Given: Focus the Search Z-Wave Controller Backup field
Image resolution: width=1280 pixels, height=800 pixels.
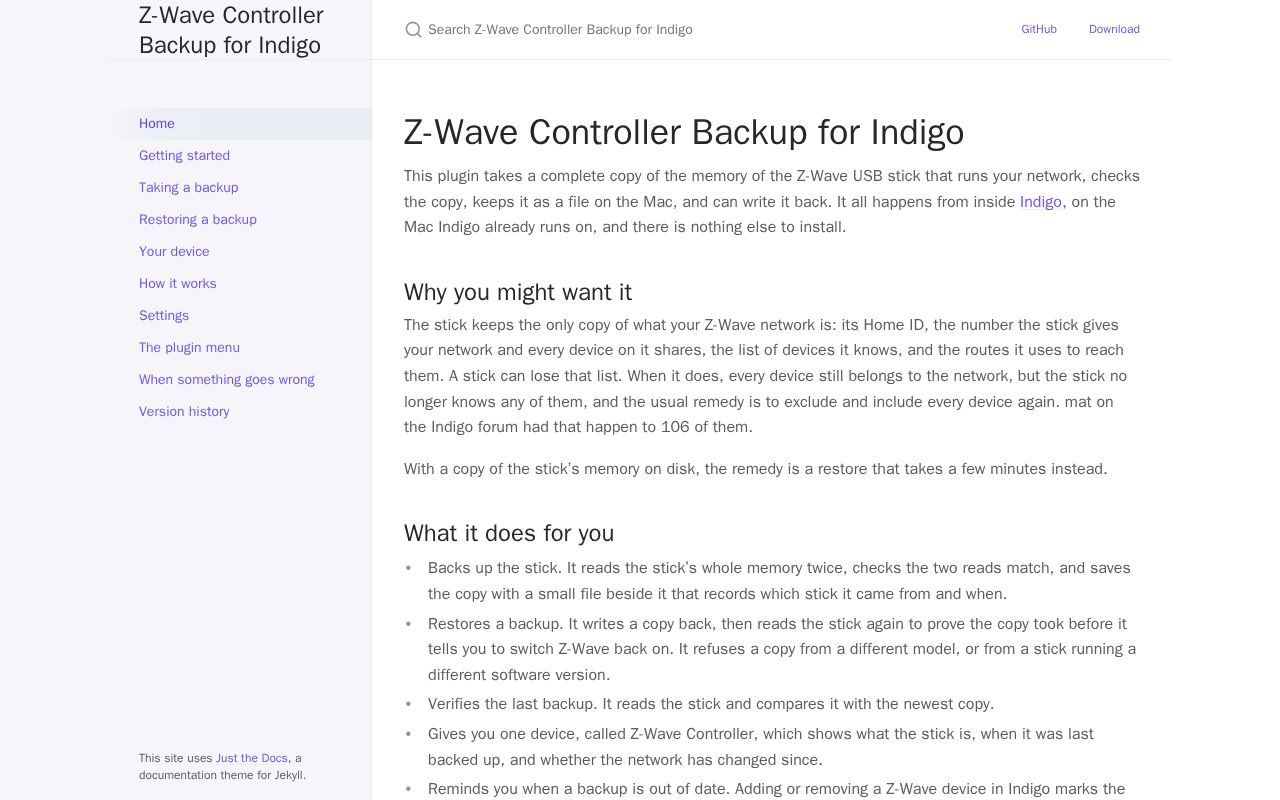Looking at the screenshot, I should pos(690,30).
